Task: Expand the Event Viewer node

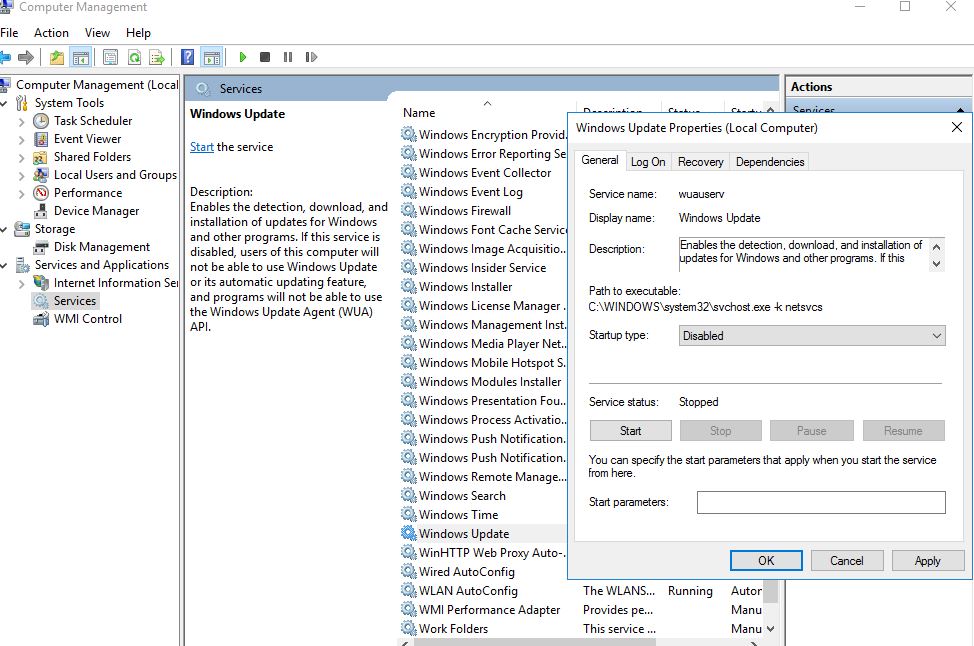Action: point(22,140)
